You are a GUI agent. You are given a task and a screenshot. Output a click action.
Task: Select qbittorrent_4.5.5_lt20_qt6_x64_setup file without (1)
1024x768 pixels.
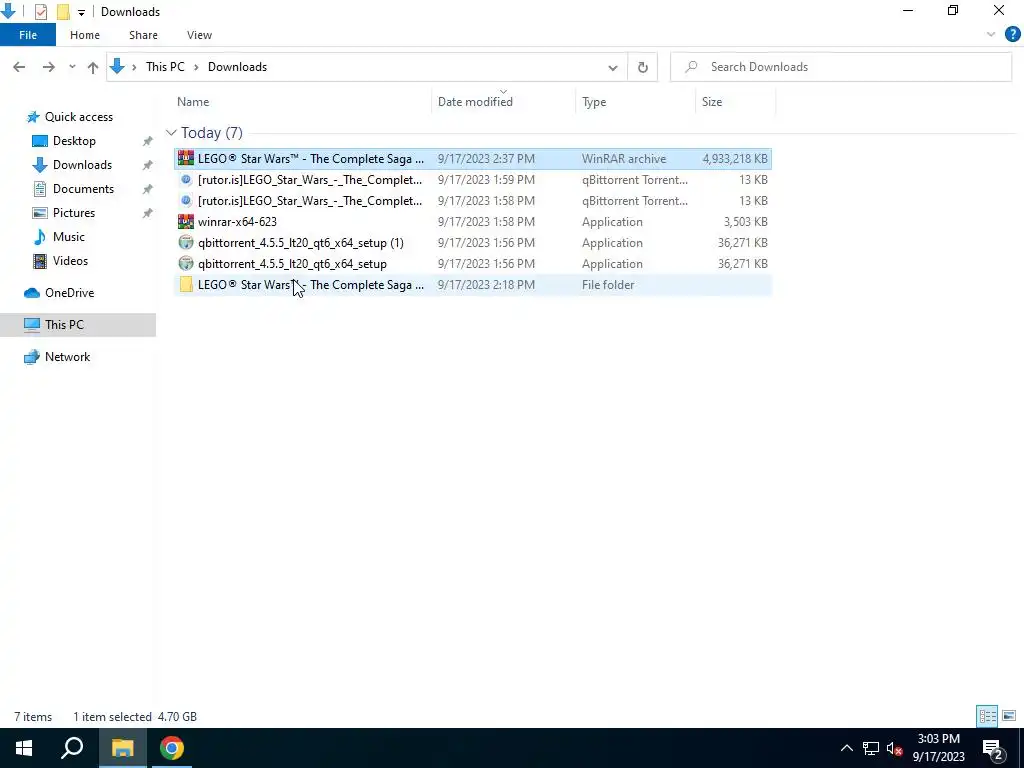tap(472, 264)
